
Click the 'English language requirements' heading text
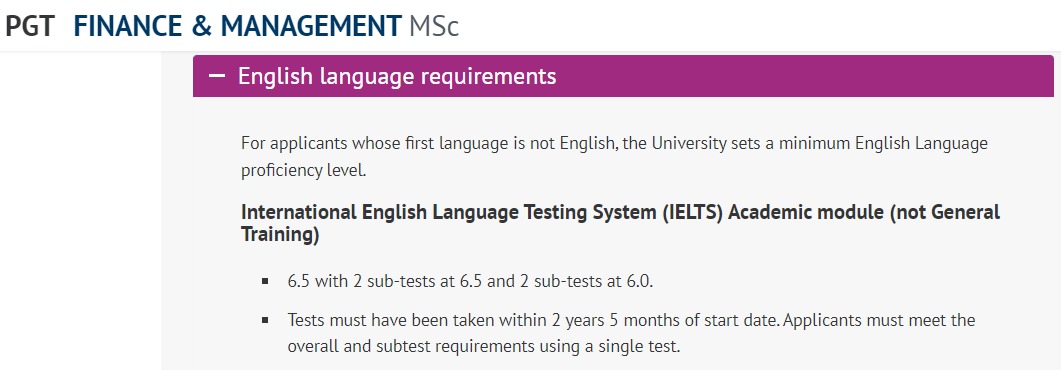(397, 76)
